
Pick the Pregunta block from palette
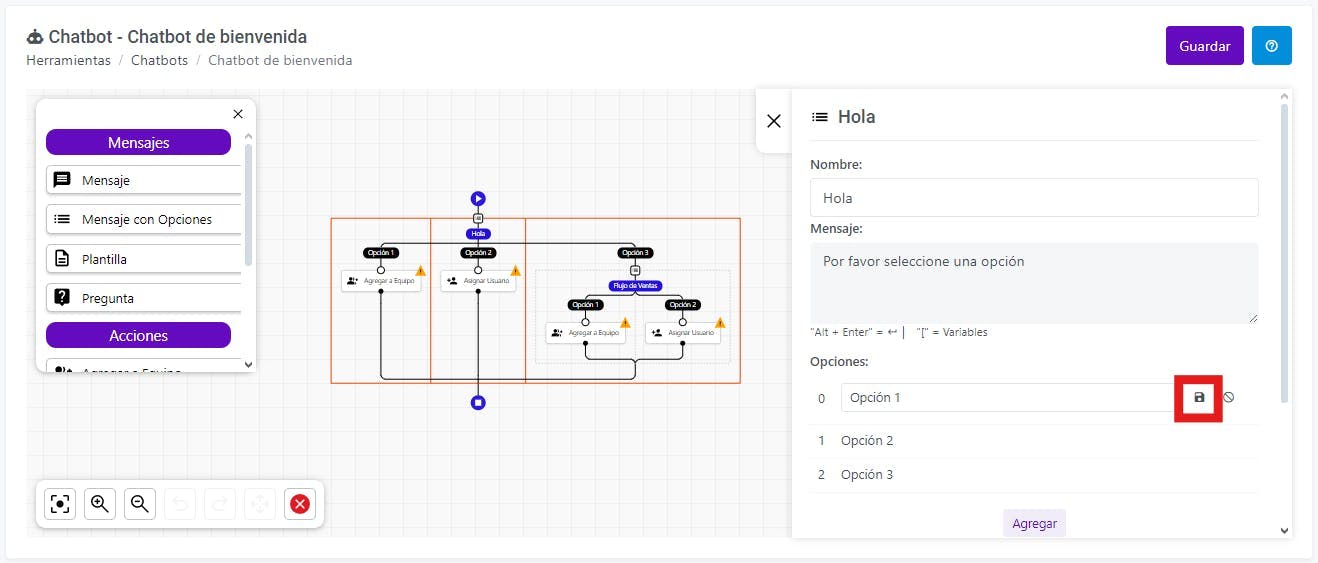click(x=144, y=298)
